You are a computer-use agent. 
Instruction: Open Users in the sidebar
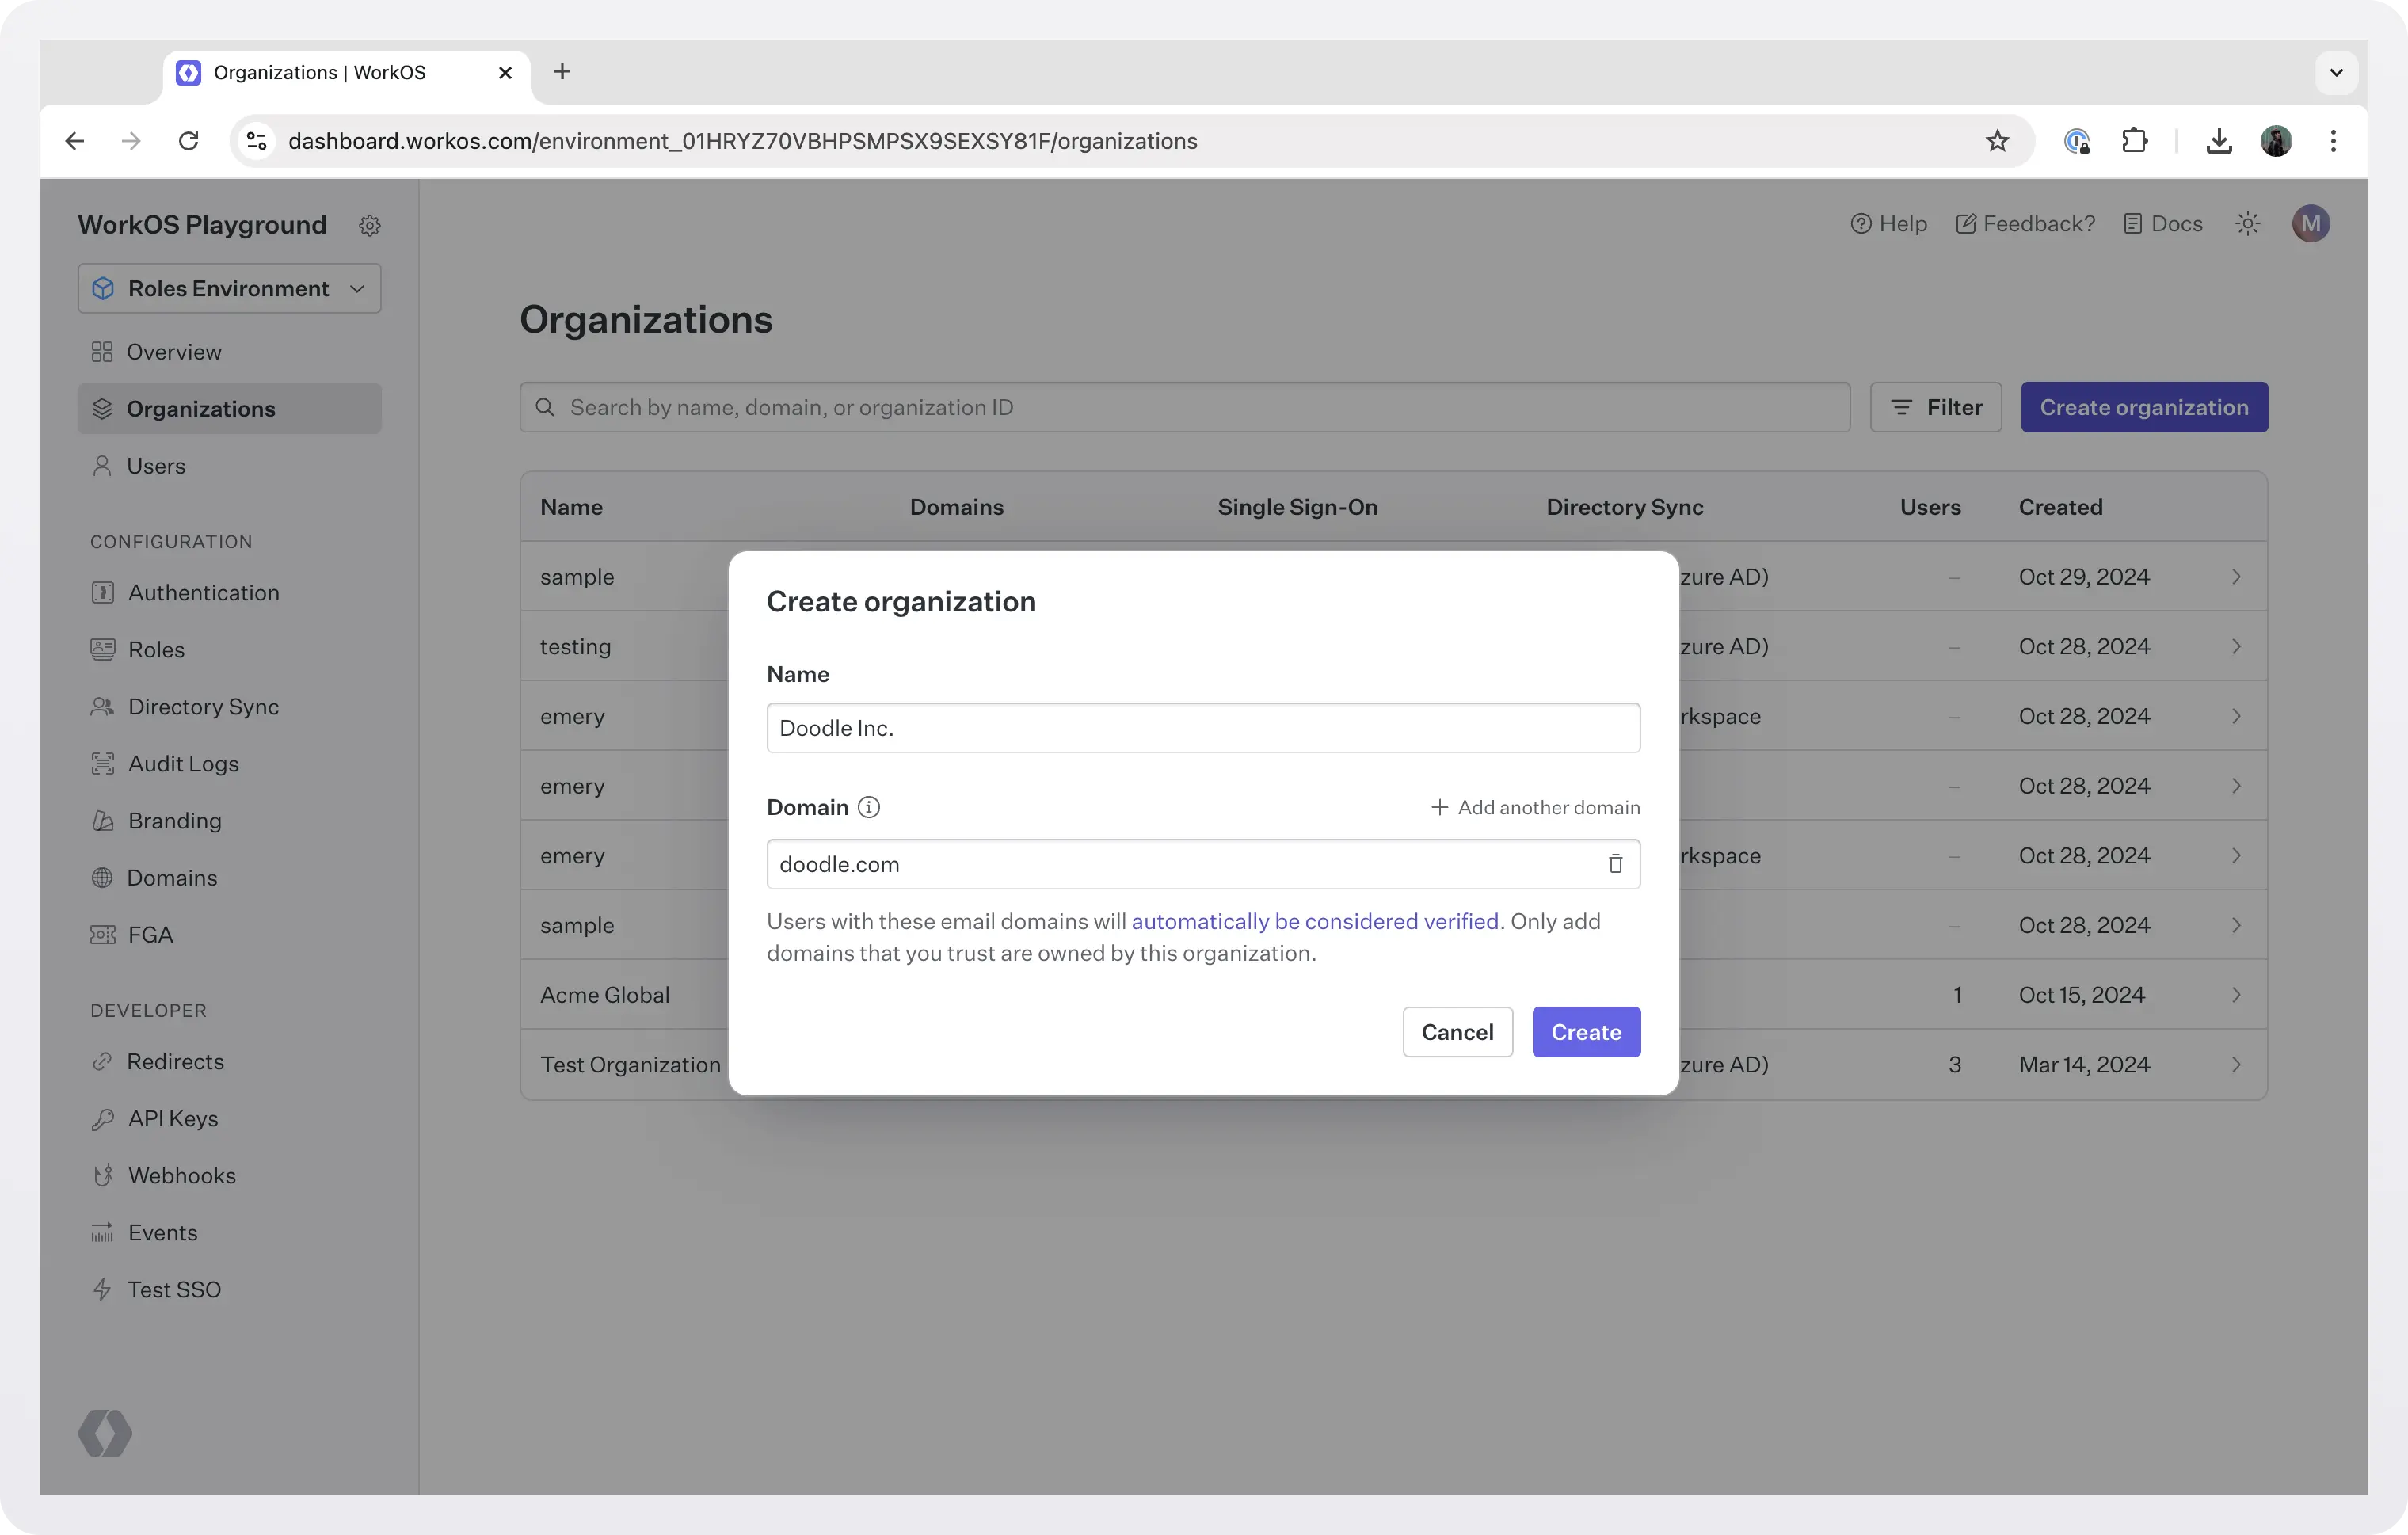pos(230,466)
